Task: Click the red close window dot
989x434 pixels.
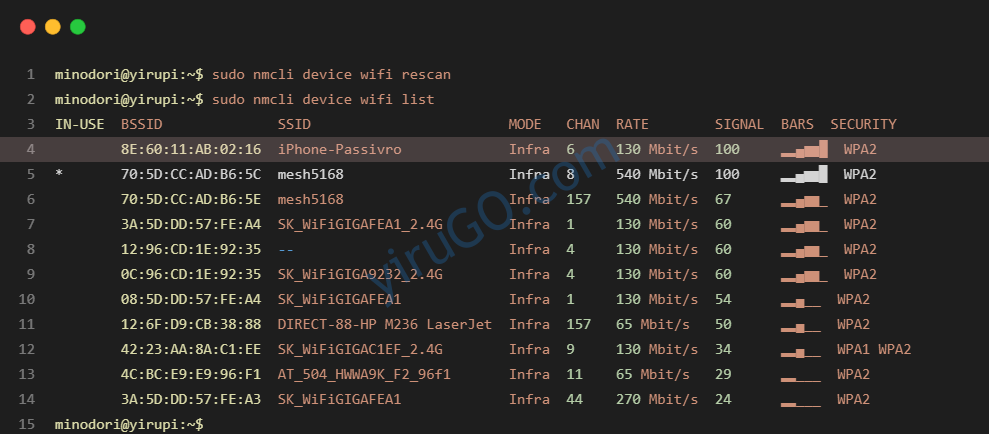Action: (27, 27)
